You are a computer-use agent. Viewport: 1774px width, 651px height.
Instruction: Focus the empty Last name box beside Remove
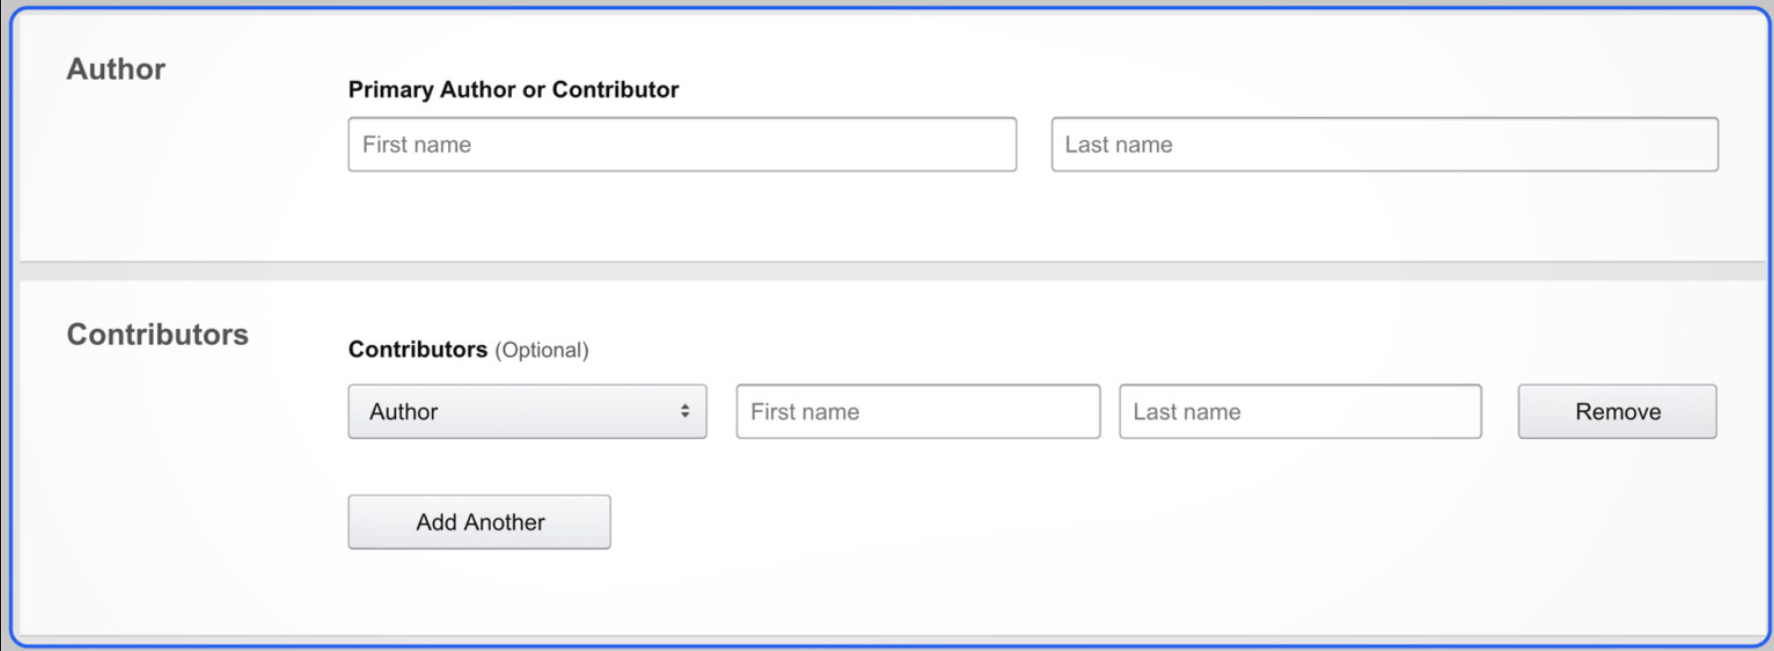(x=1300, y=411)
